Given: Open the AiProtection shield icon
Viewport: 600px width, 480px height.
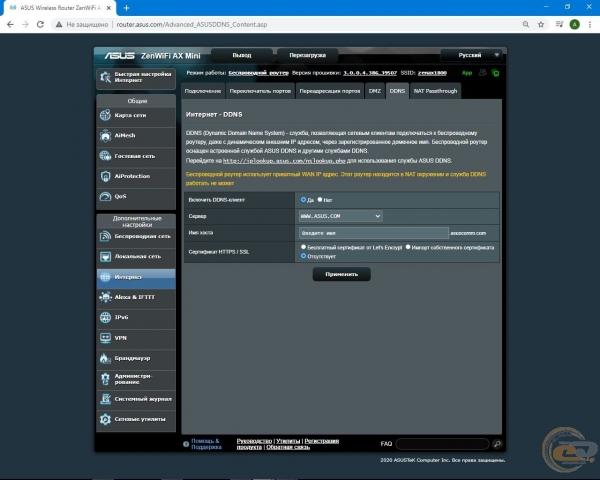Looking at the screenshot, I should [105, 176].
